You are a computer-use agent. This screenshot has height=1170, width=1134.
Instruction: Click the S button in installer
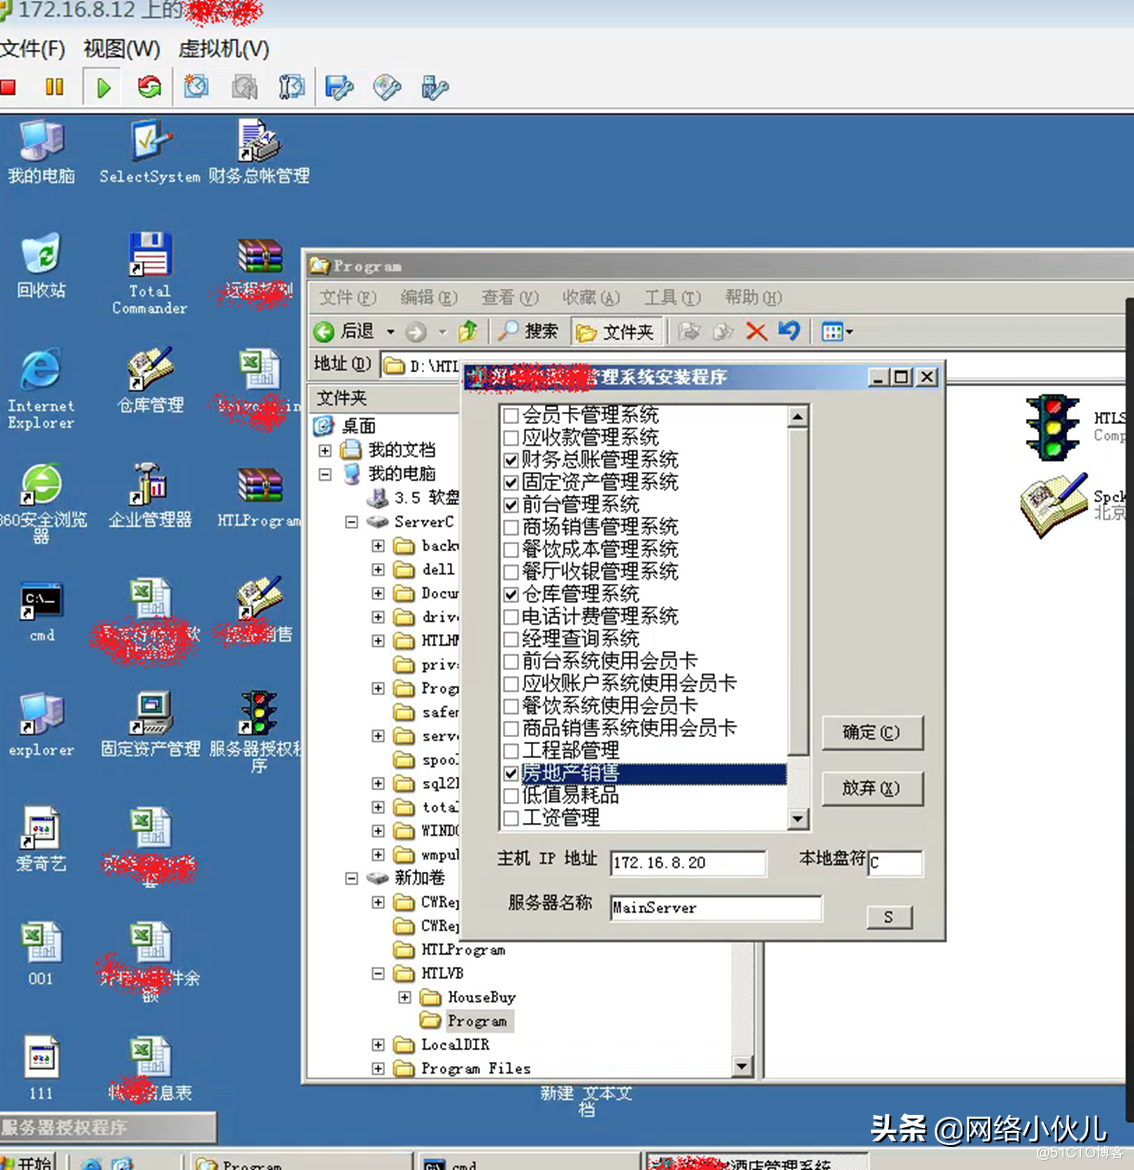889,917
